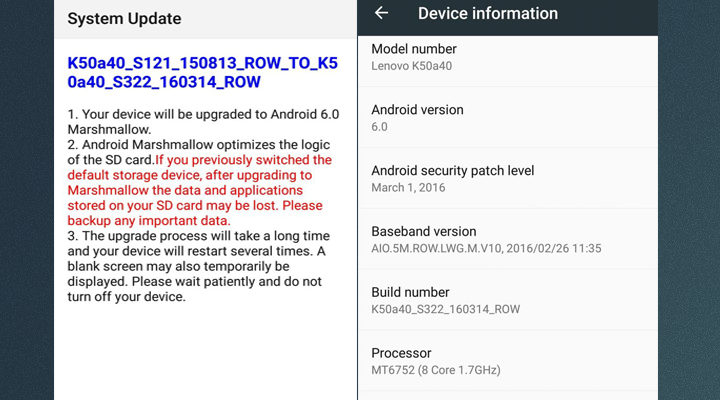This screenshot has height=400, width=720.
Task: Click the note about upgrade taking long
Action: coord(194,266)
